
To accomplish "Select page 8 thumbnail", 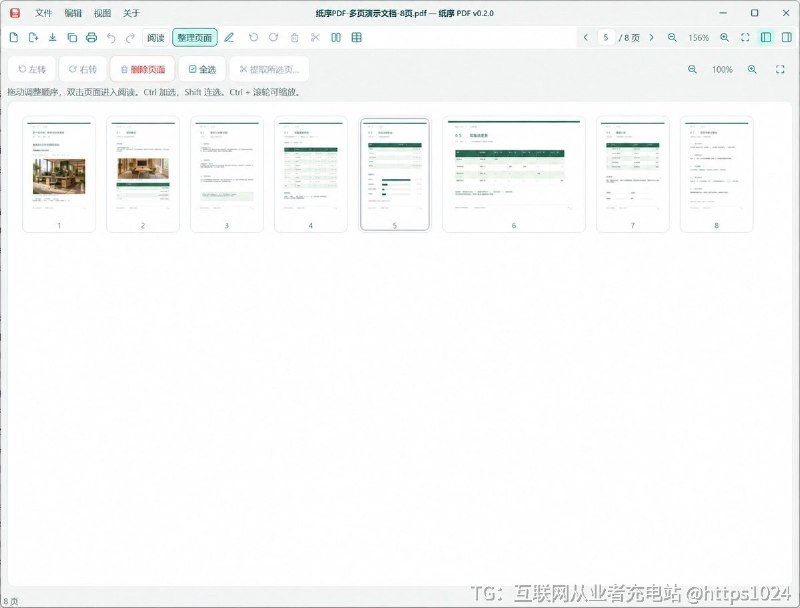I will point(716,174).
